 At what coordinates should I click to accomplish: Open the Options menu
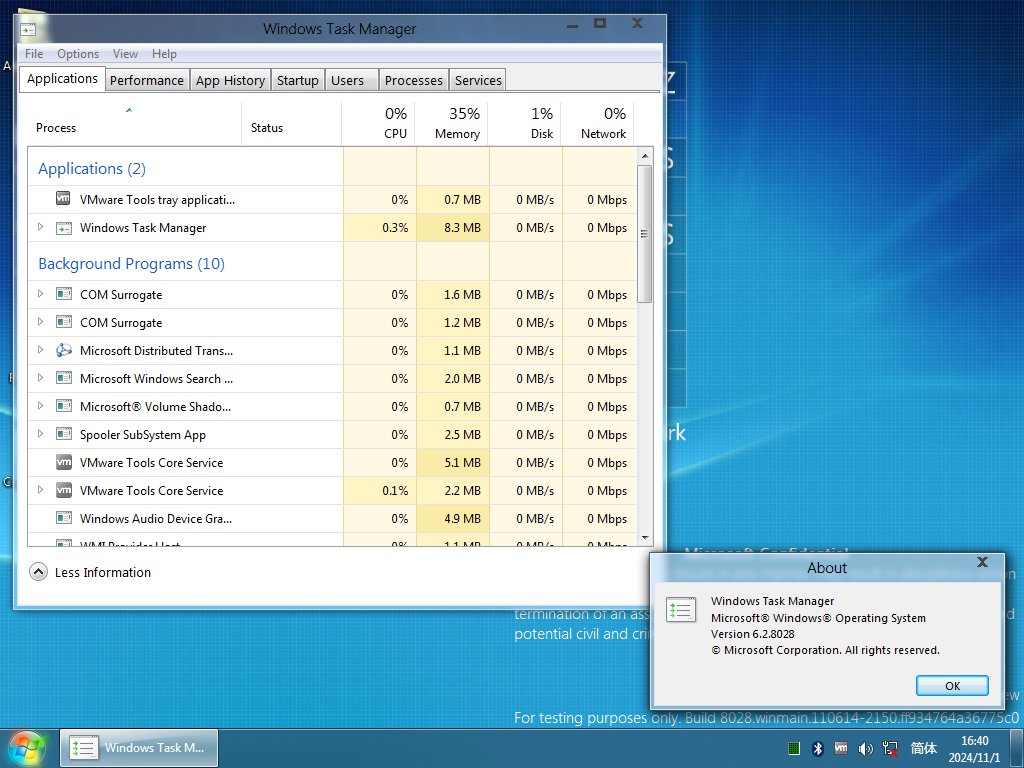tap(78, 54)
